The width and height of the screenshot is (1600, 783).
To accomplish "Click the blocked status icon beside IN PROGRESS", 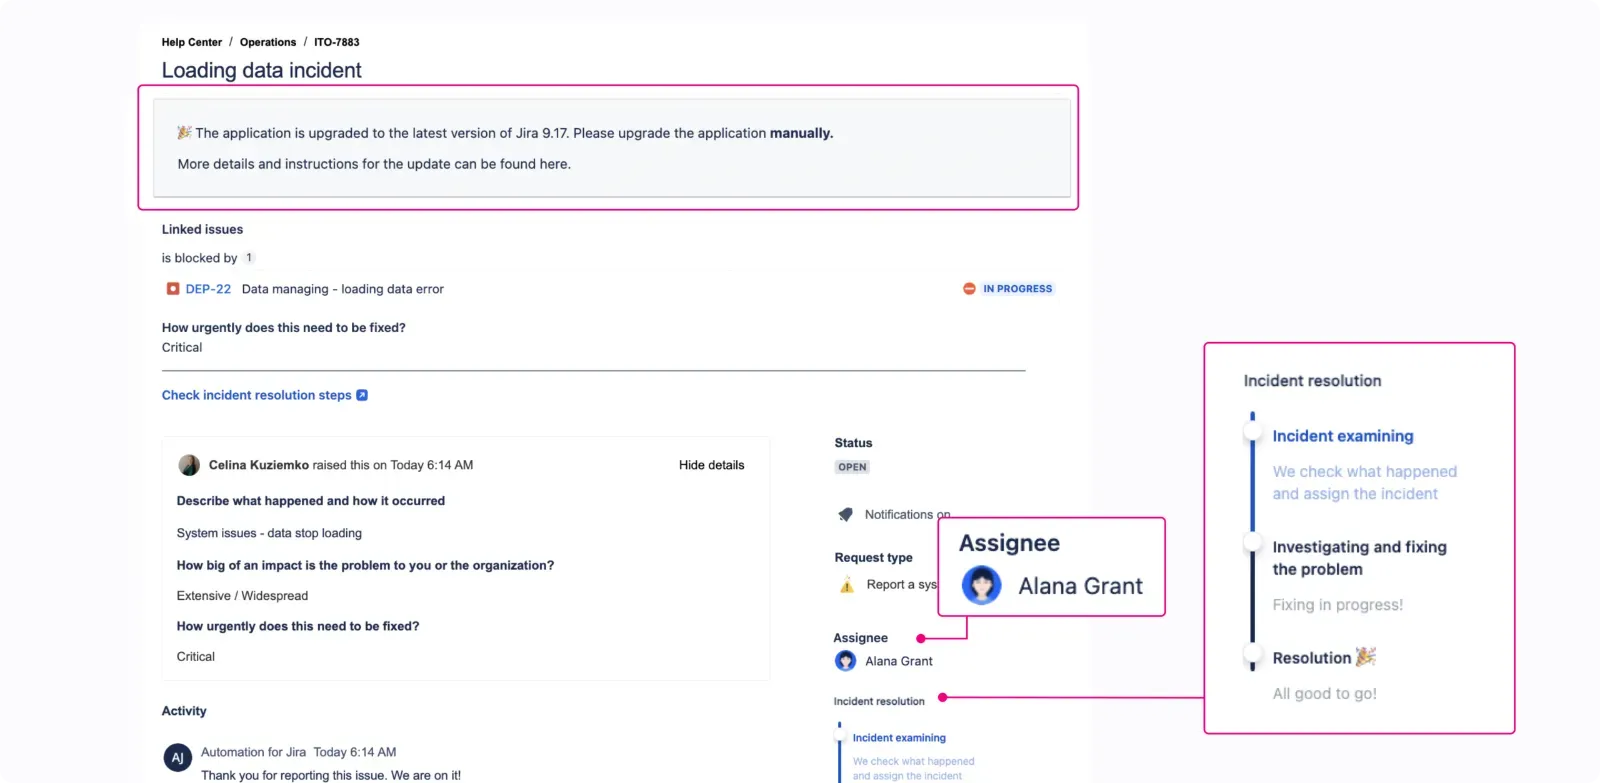I will click(969, 289).
